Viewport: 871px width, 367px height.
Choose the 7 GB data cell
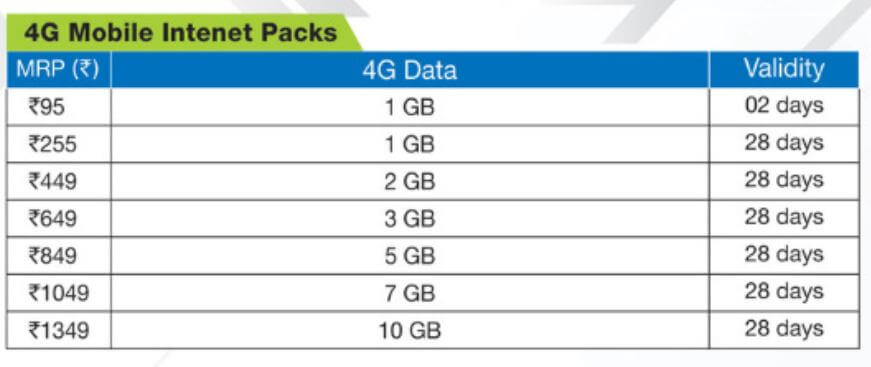point(410,293)
